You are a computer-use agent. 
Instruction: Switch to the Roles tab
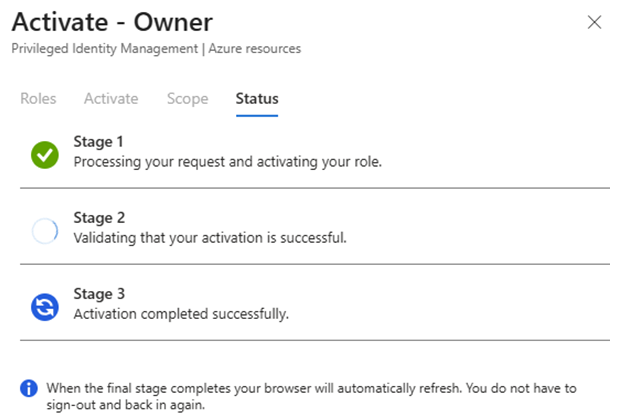[38, 99]
